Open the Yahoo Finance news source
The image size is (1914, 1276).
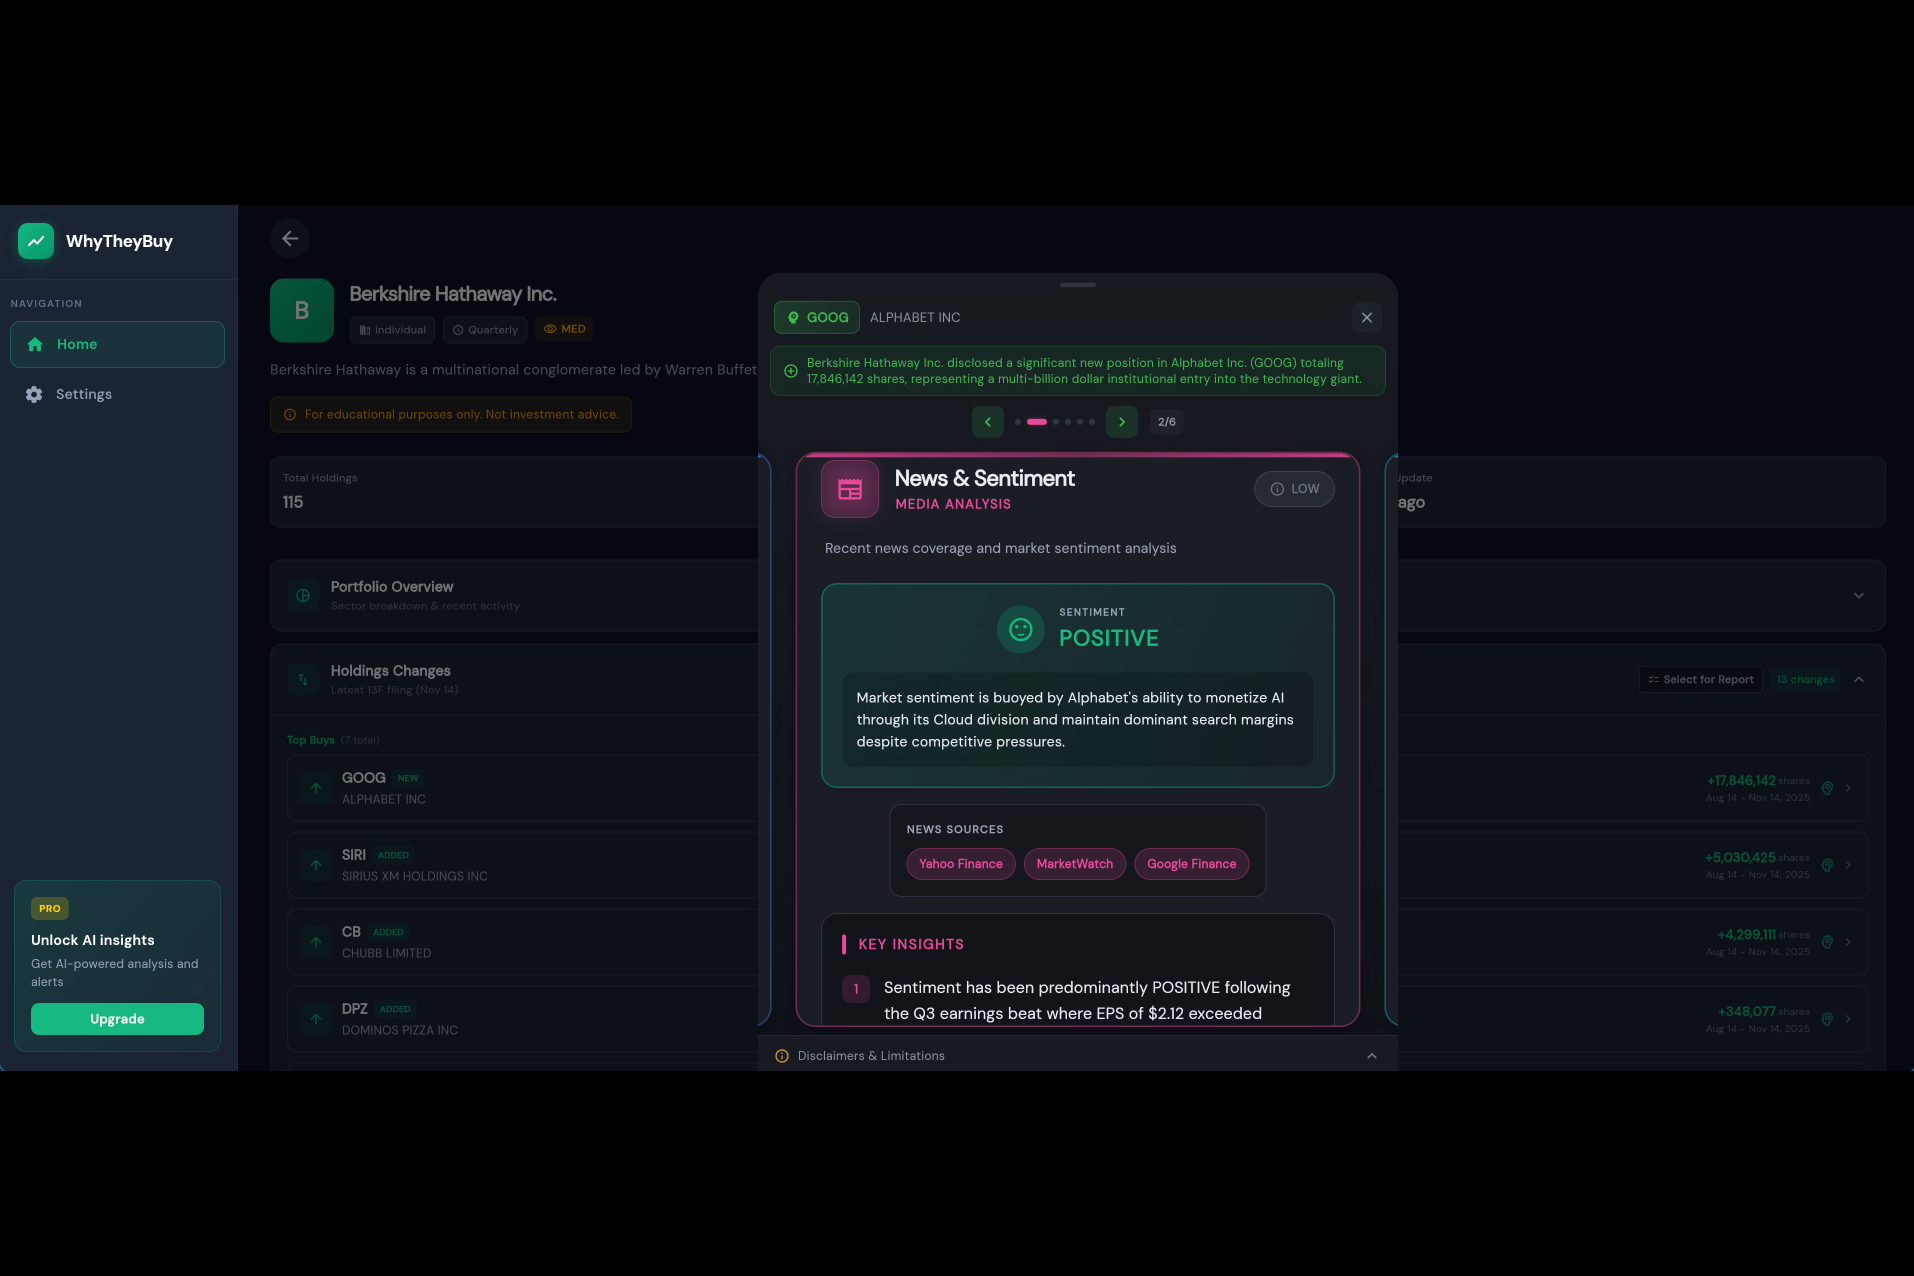961,864
